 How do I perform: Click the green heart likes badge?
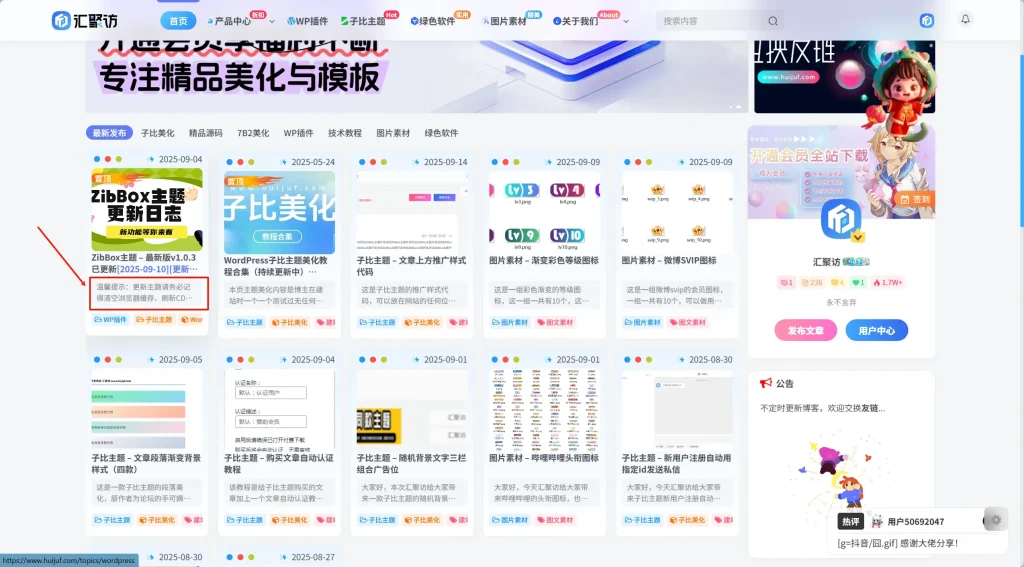(858, 282)
